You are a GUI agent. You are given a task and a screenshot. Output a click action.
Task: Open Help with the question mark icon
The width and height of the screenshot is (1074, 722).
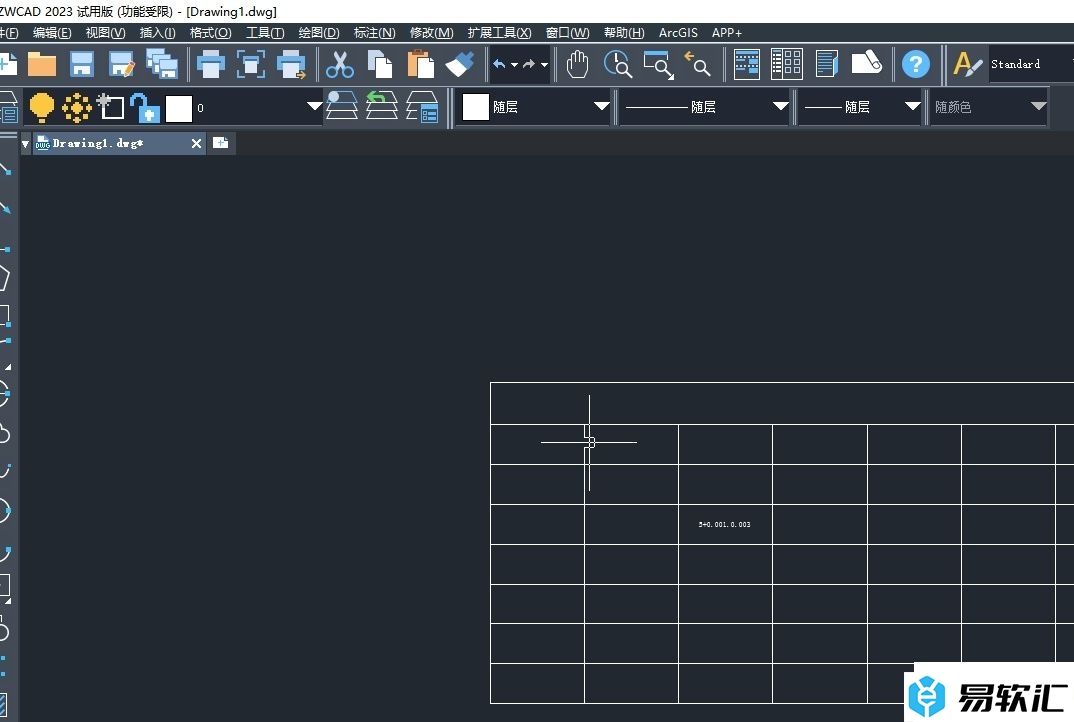coord(916,64)
